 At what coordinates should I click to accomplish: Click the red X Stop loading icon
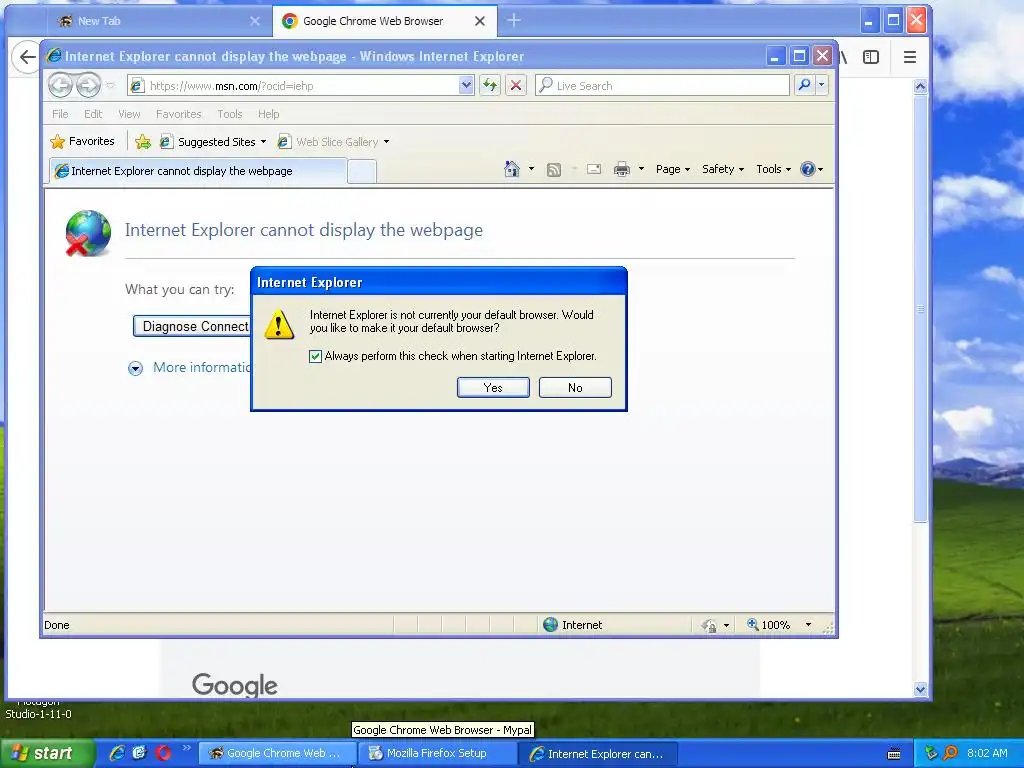(x=516, y=85)
